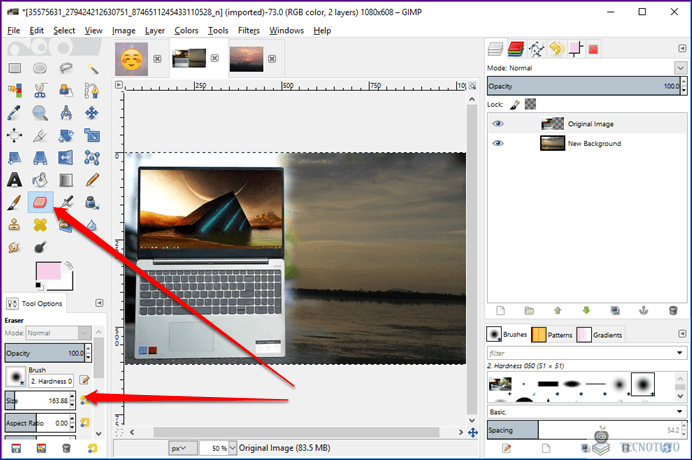The height and width of the screenshot is (460, 692).
Task: Anchor the floating layer
Action: (643, 311)
